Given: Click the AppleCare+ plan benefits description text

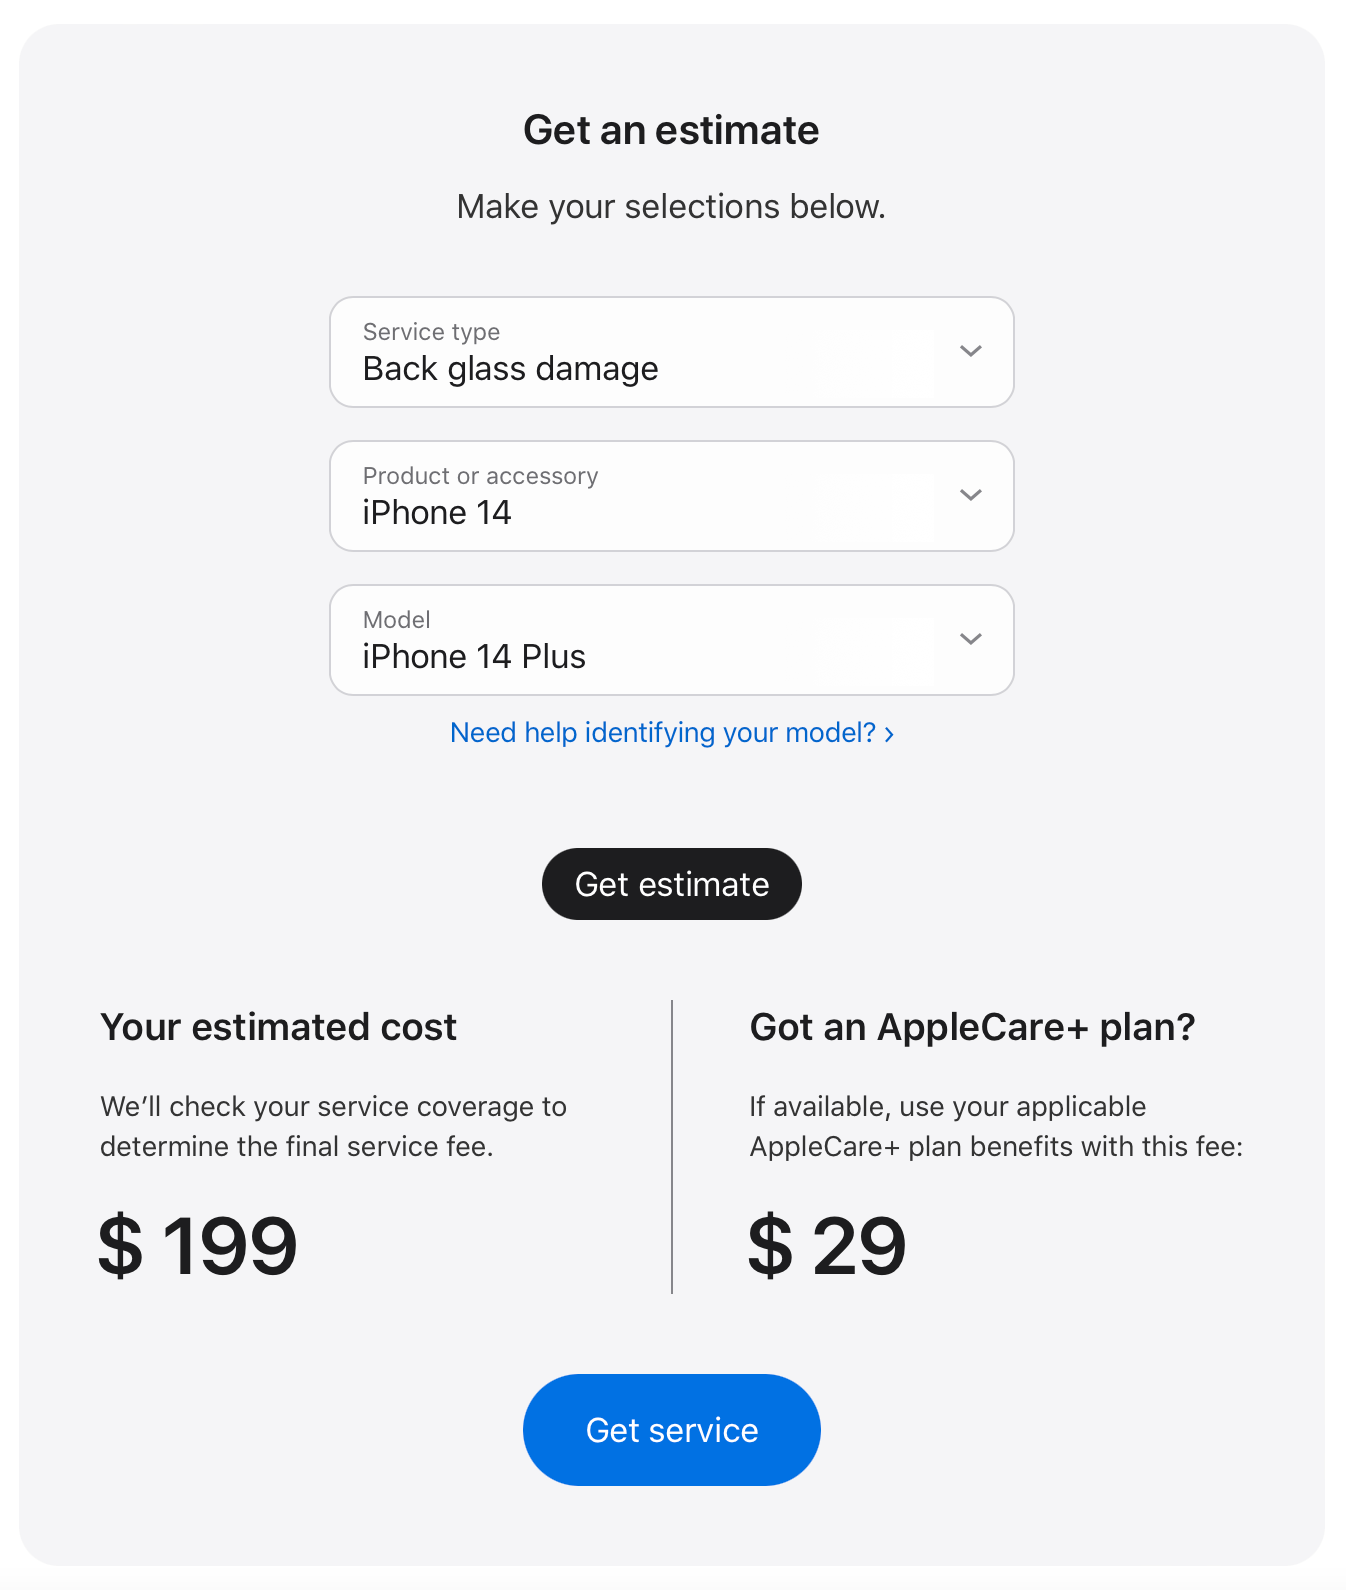Looking at the screenshot, I should (x=995, y=1126).
